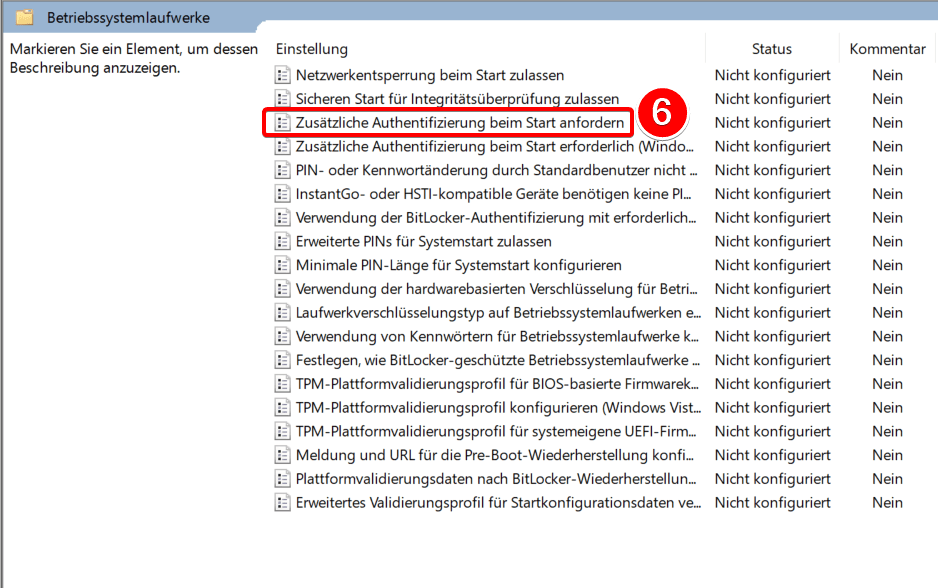Select TPM-Plattformvalidierungsprofil für BIOS-basierte Firmware

[497, 384]
